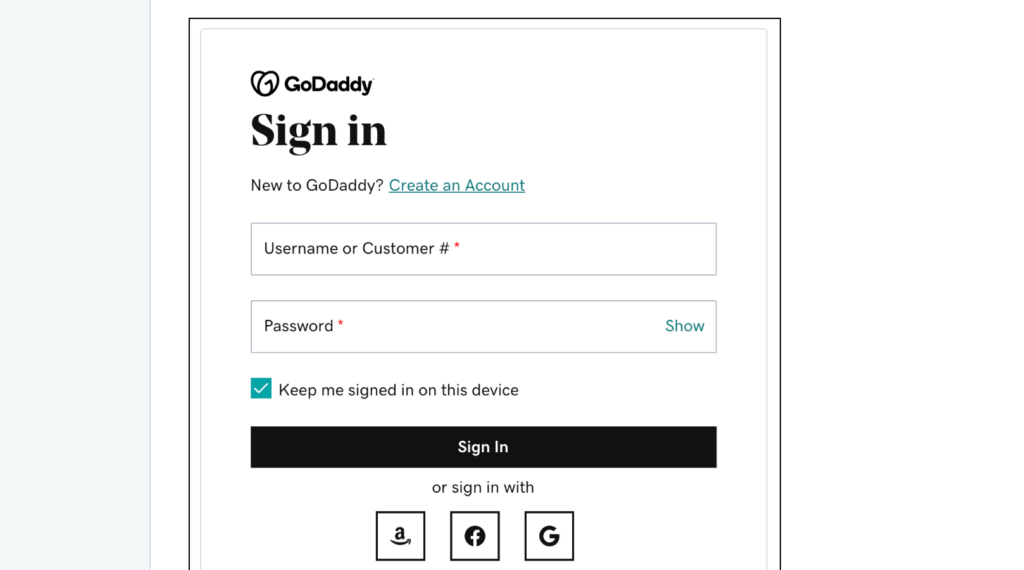The width and height of the screenshot is (1024, 570).
Task: Click the GoDaddy heart logo icon
Action: (x=264, y=84)
